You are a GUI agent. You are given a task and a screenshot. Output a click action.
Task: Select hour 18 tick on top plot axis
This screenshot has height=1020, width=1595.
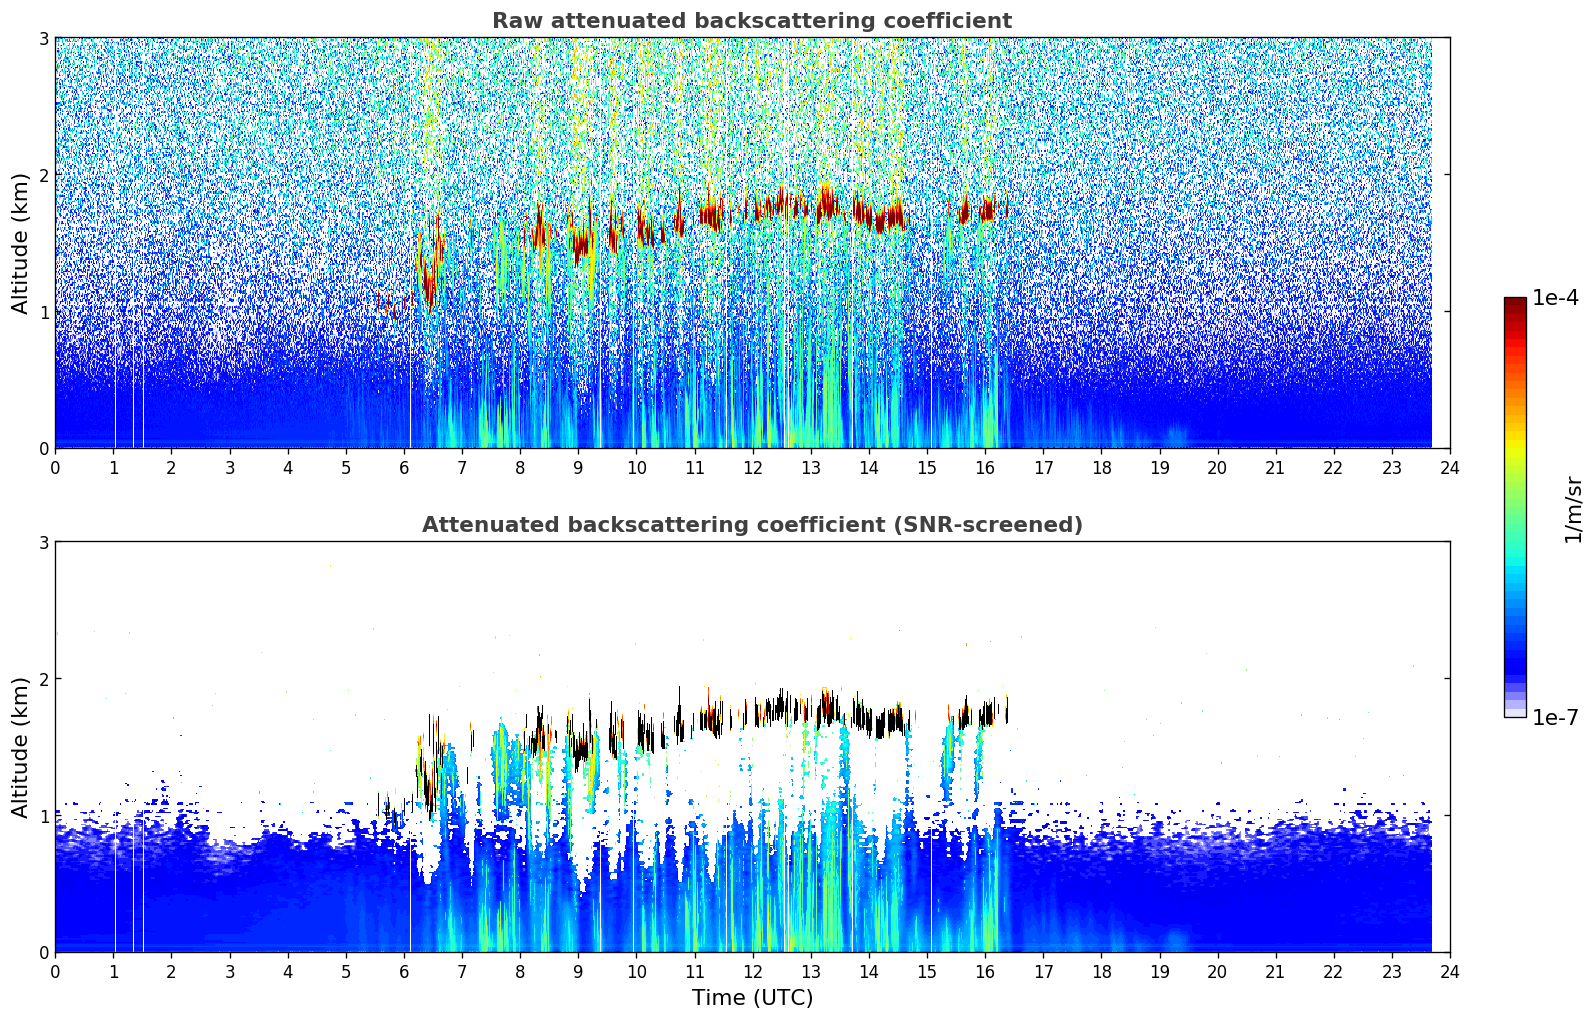[1101, 468]
